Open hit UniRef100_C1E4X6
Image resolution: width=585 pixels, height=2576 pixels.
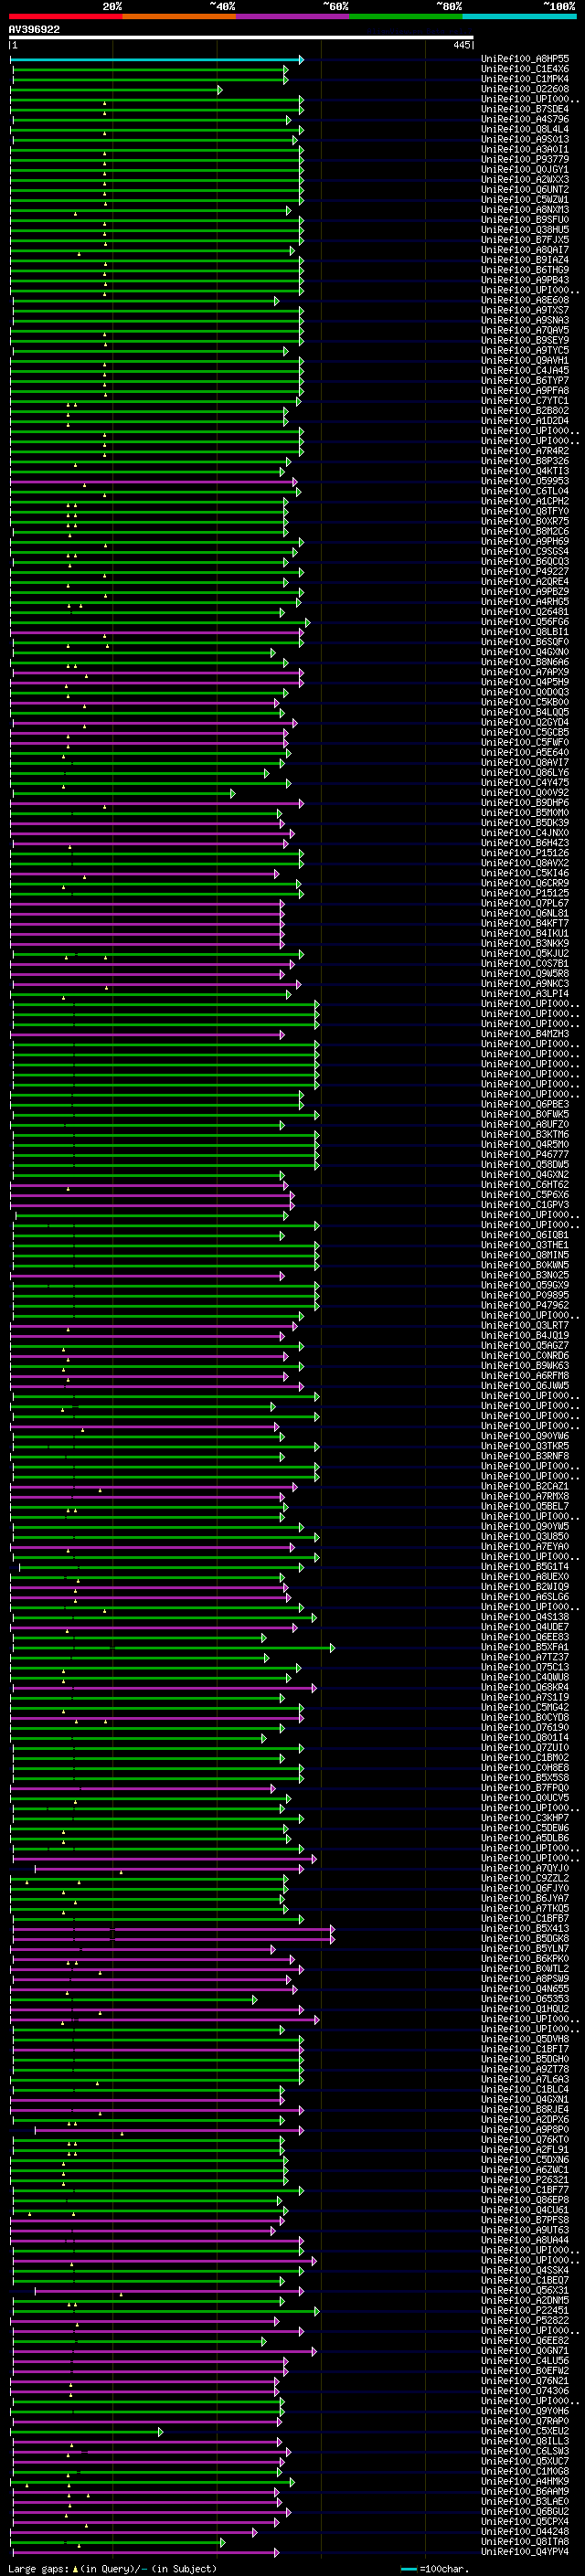[525, 69]
